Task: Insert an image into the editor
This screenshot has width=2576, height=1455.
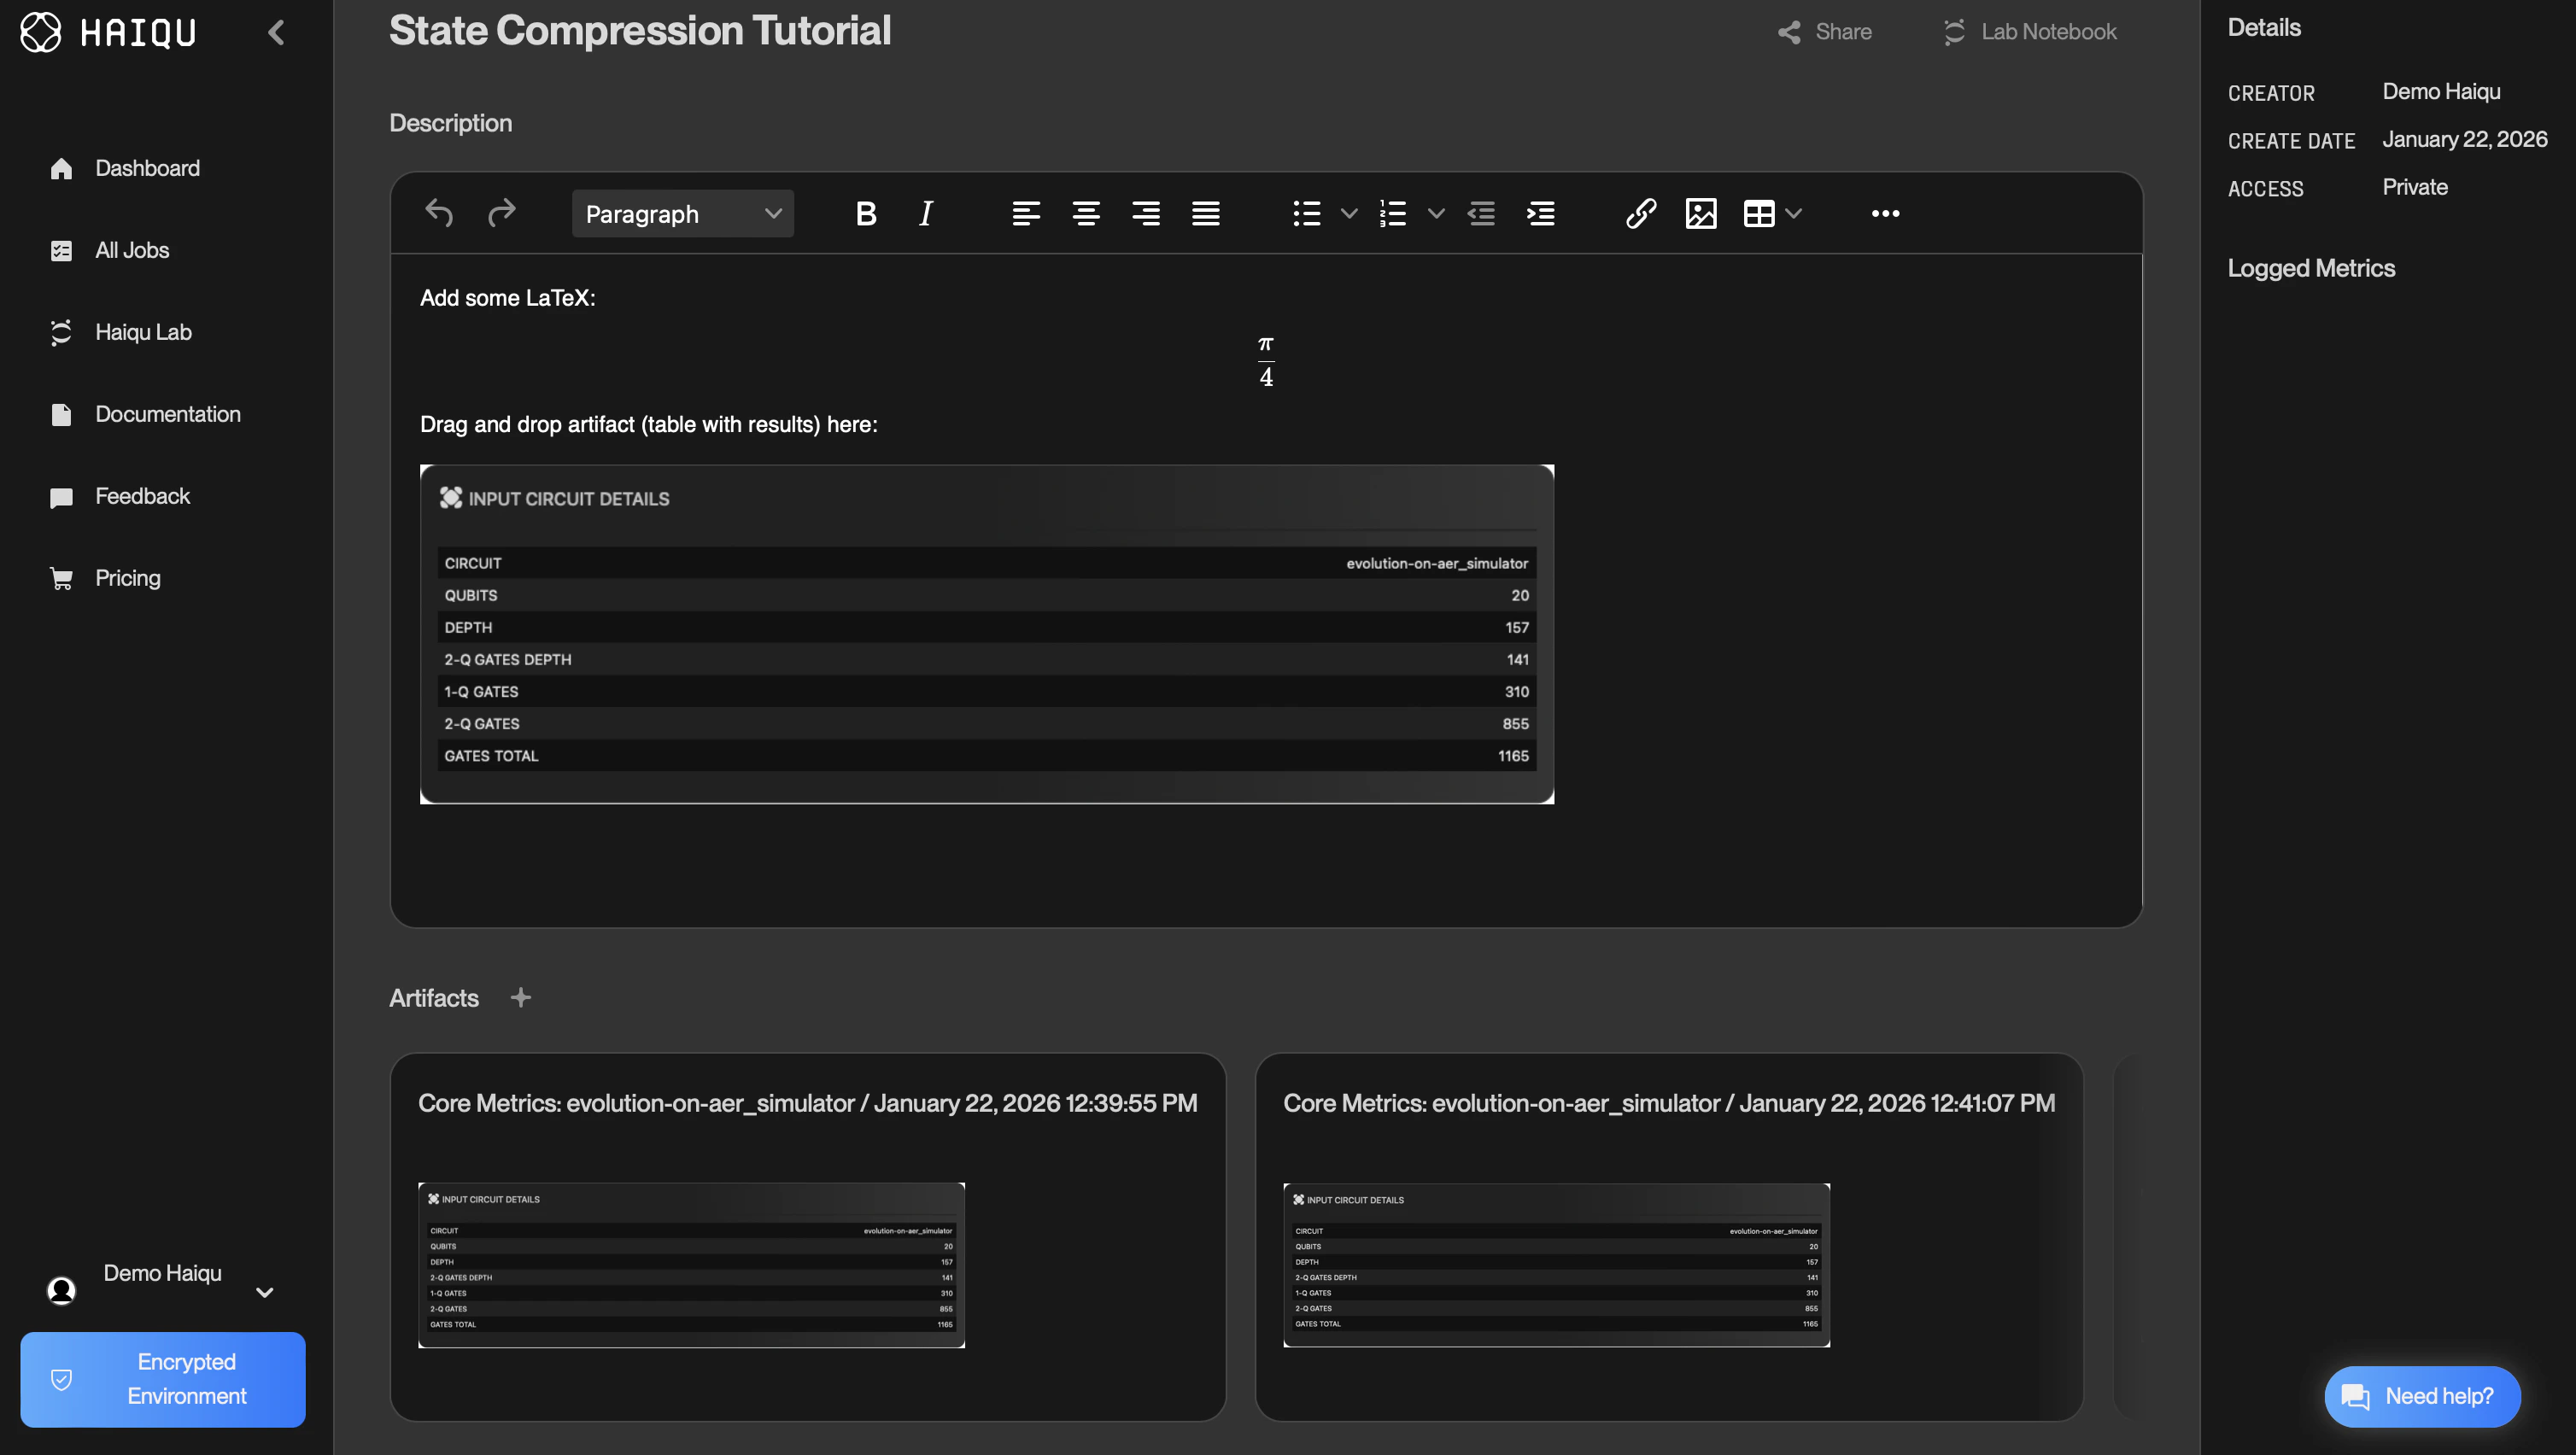Action: tap(1701, 213)
